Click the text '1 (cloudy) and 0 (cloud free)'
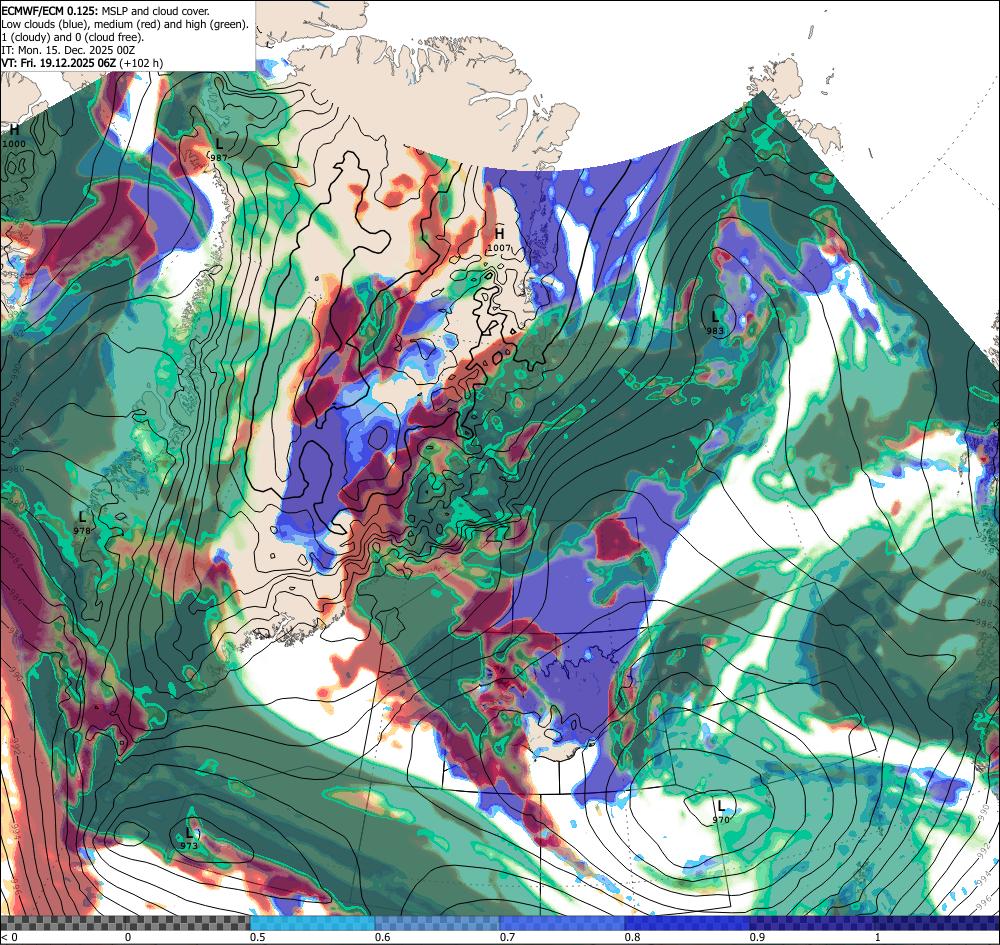 point(73,36)
